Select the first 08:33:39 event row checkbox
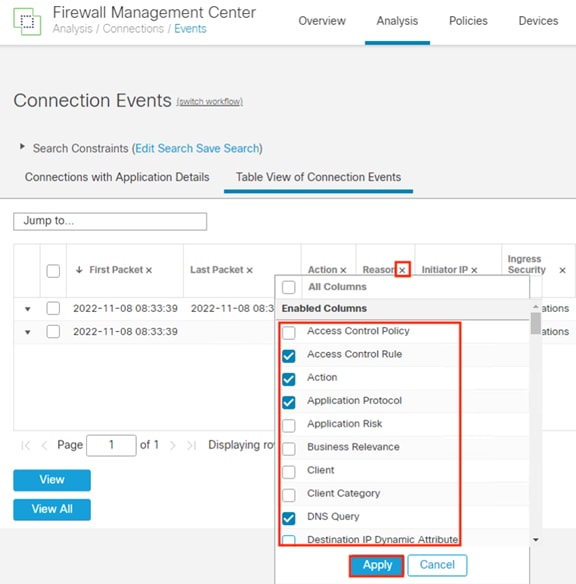 53,308
